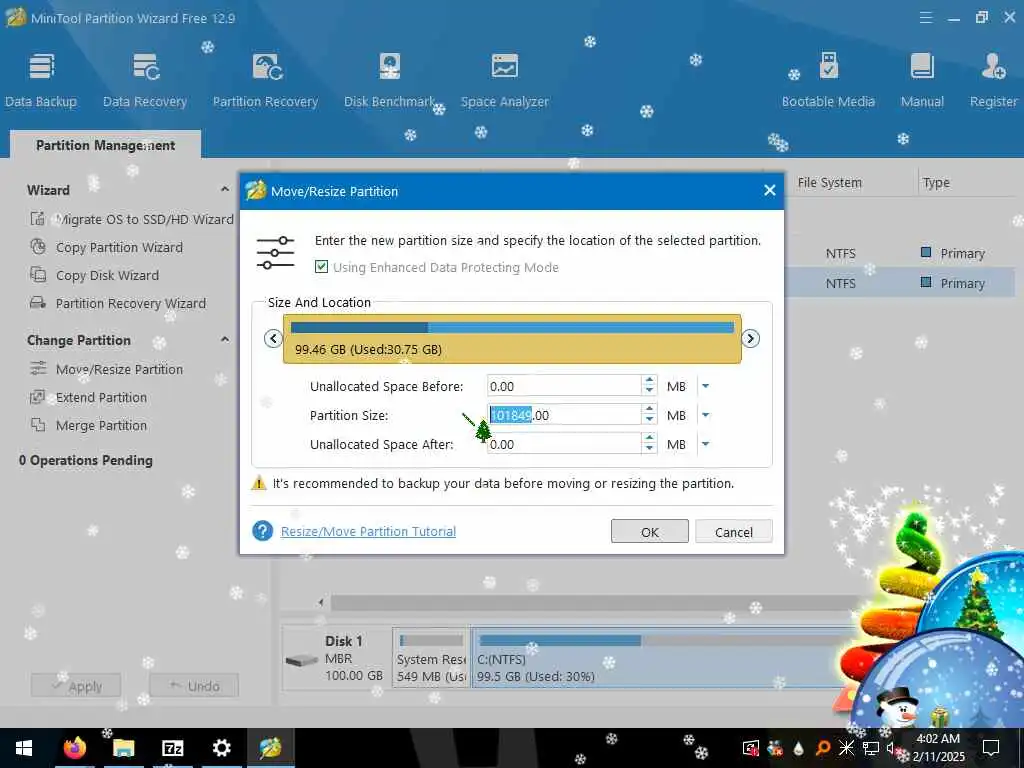This screenshot has height=768, width=1024.
Task: Increase Unallocated Space After value
Action: click(x=649, y=440)
